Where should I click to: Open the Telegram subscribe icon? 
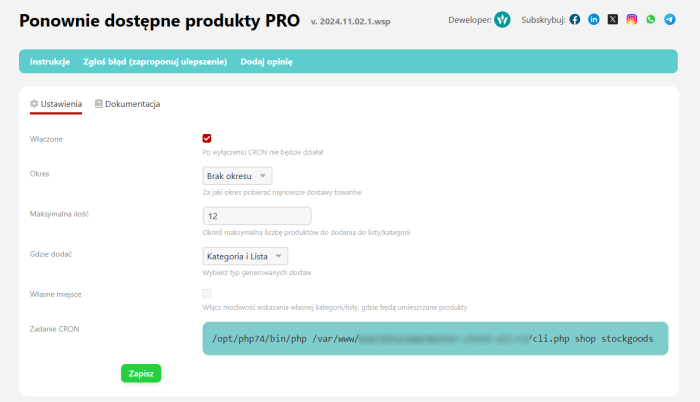pos(670,19)
